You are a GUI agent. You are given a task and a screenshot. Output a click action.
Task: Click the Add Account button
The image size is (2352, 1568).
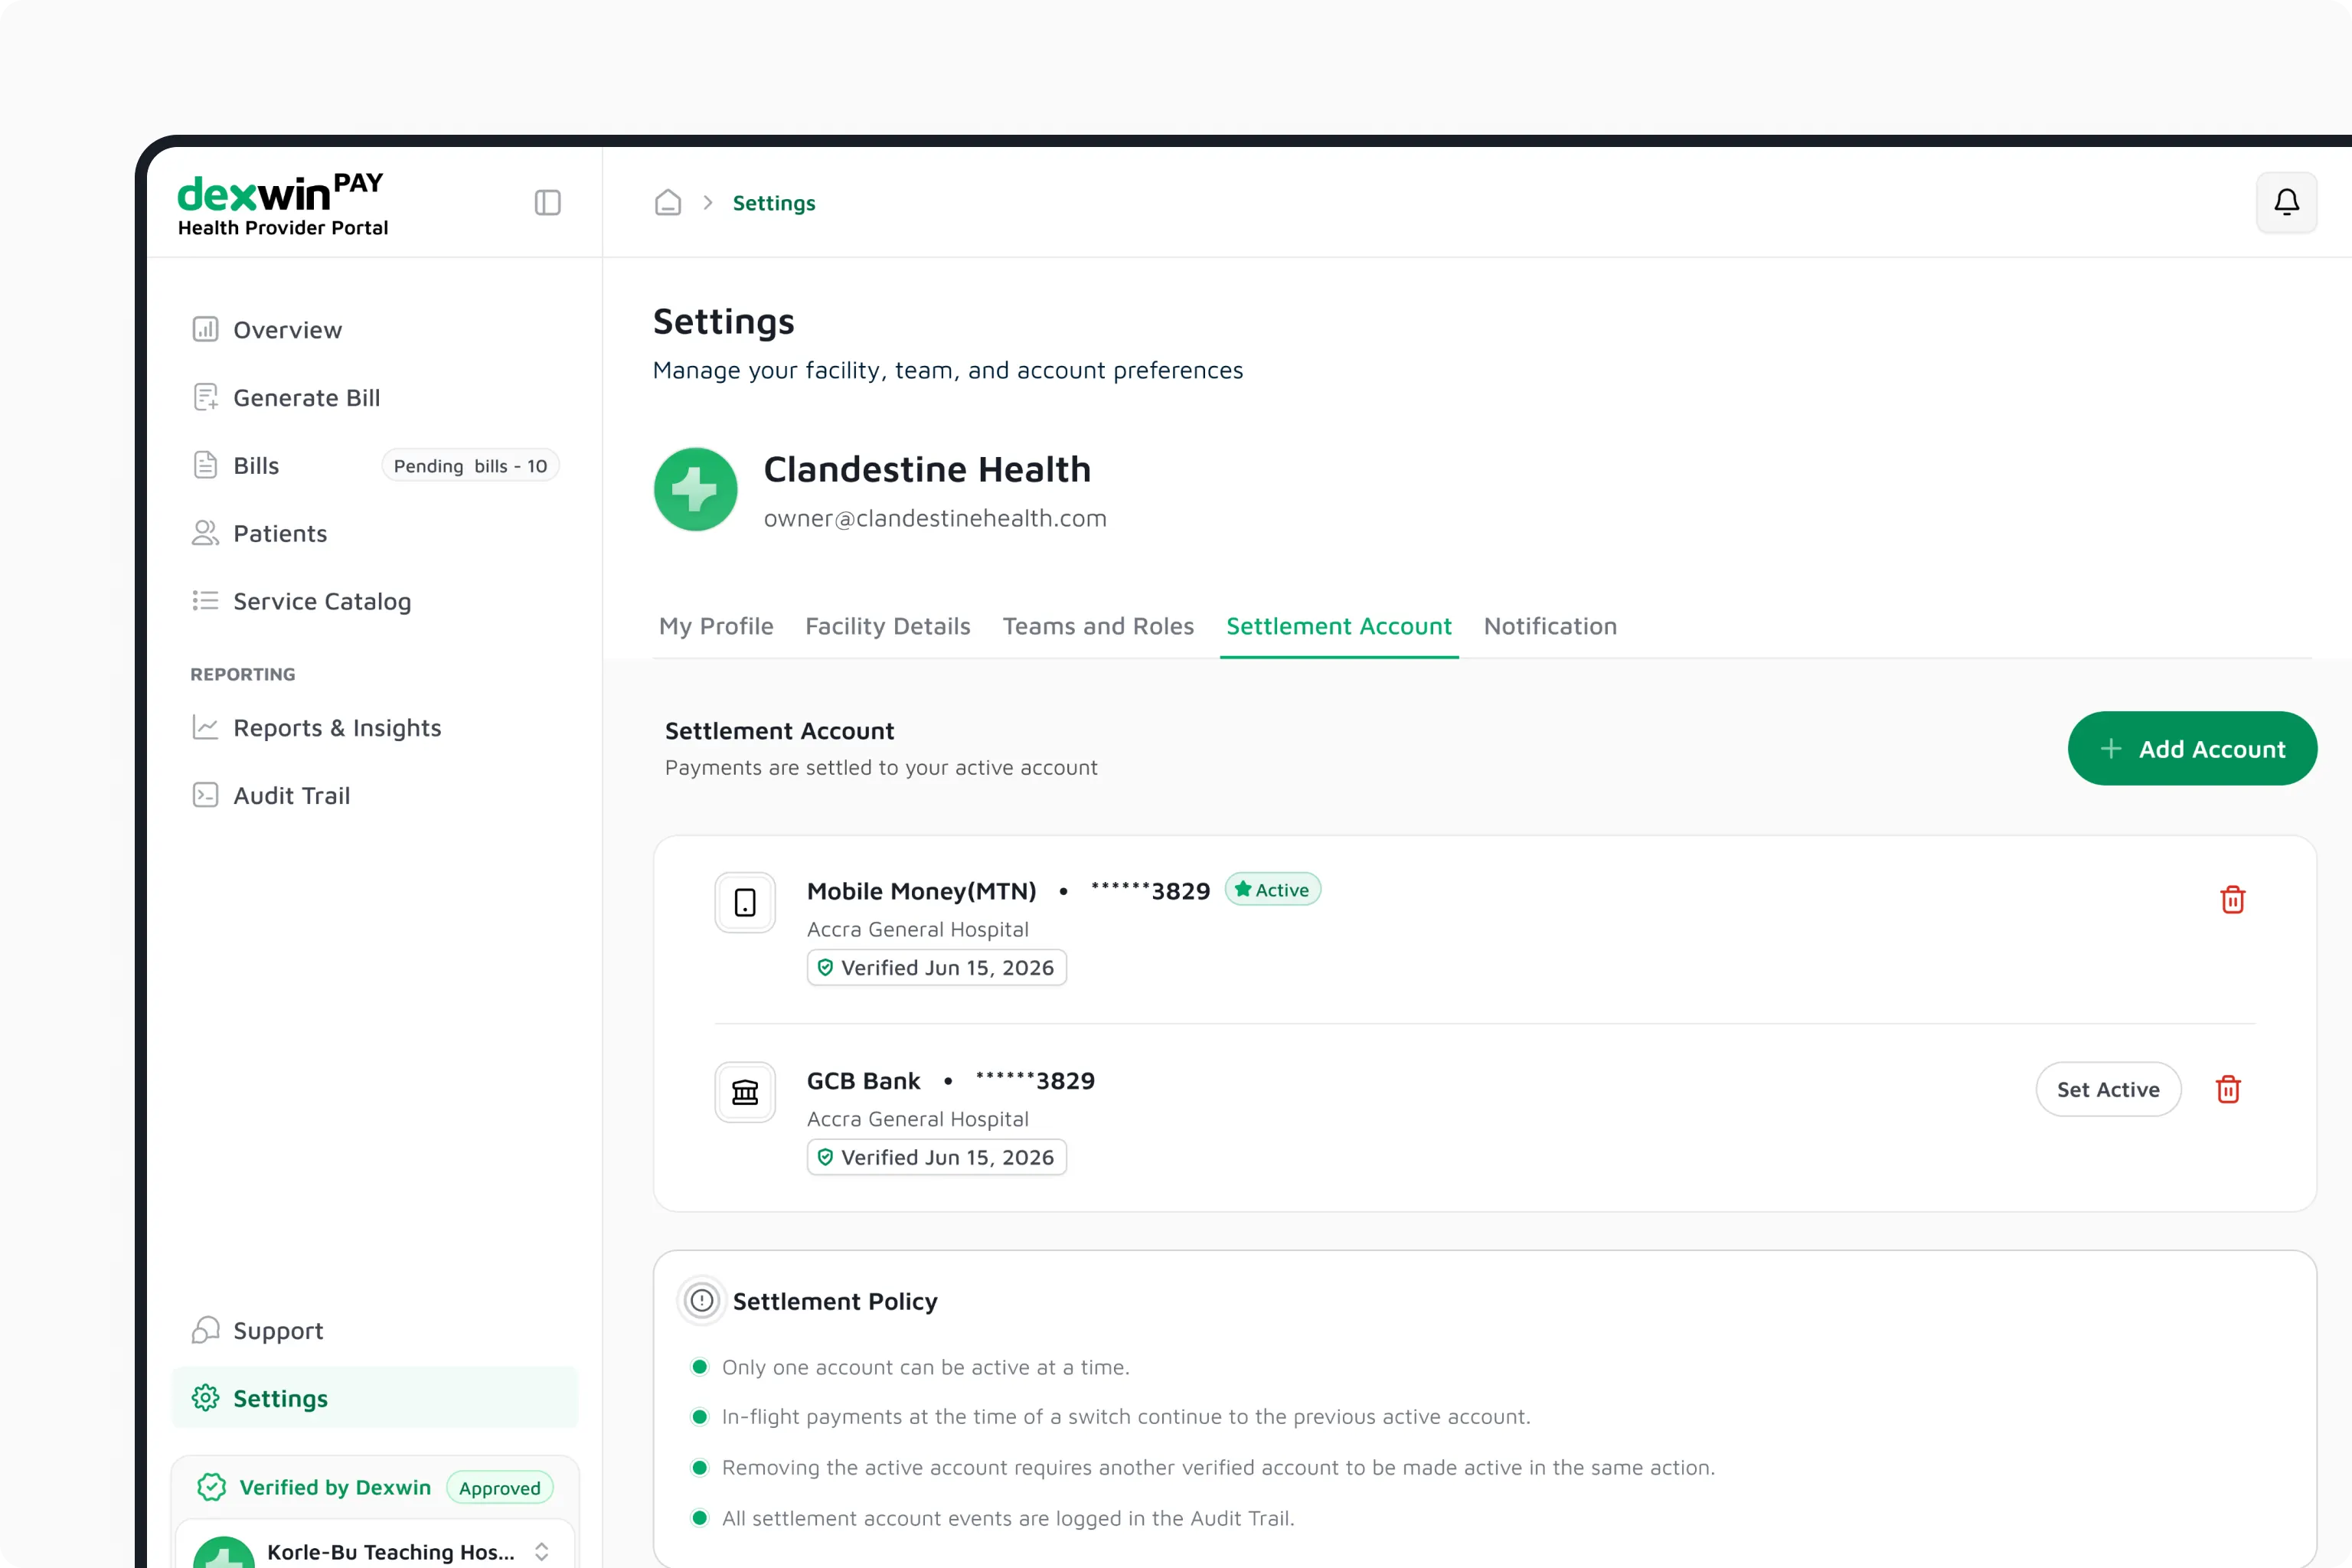(2192, 748)
